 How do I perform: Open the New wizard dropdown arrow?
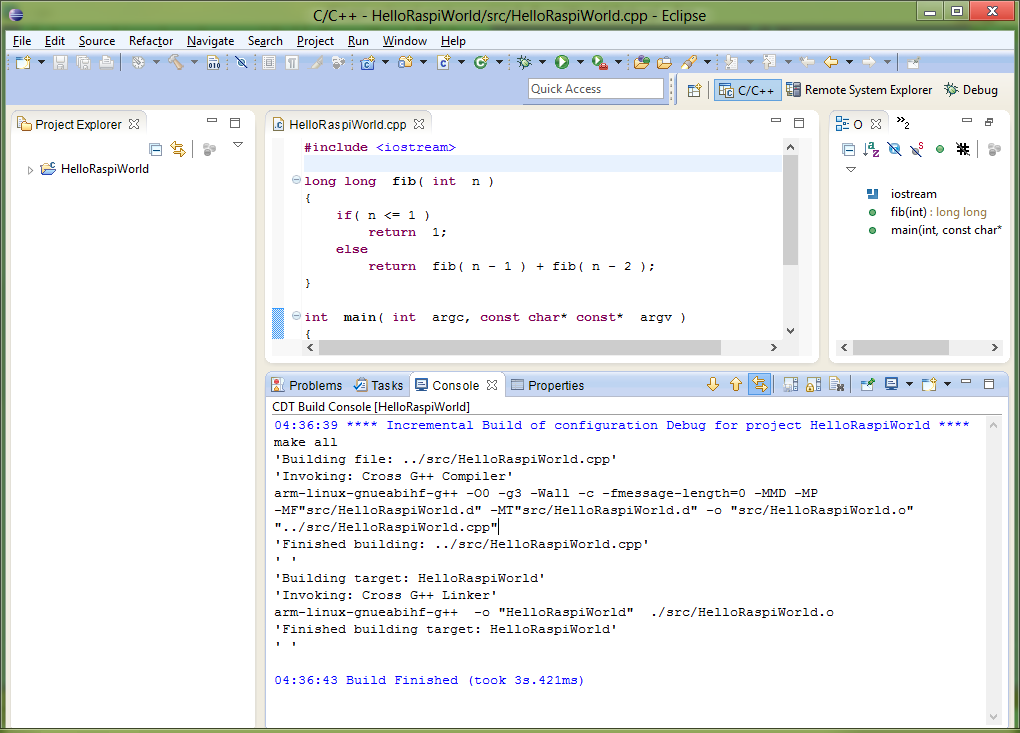coord(41,62)
